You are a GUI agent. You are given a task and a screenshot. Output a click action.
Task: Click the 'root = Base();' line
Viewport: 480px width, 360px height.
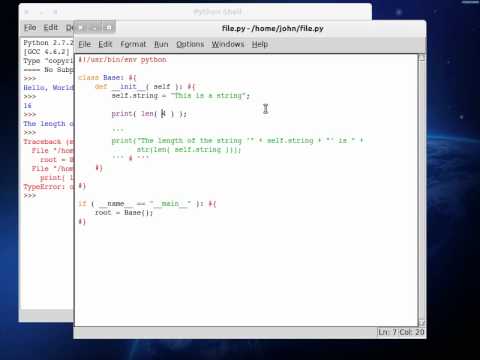click(x=124, y=213)
